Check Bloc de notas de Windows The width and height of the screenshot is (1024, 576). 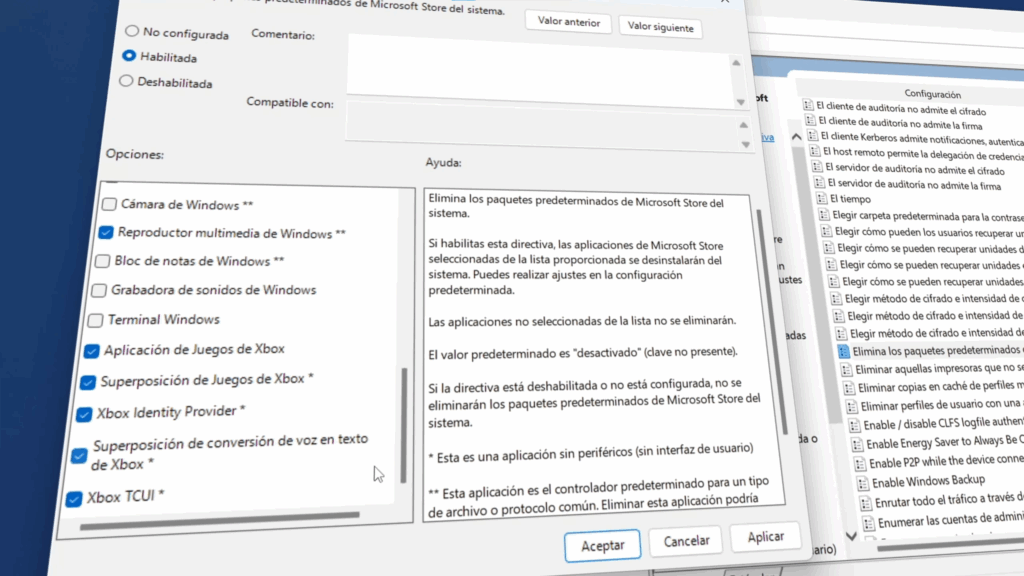(102, 261)
